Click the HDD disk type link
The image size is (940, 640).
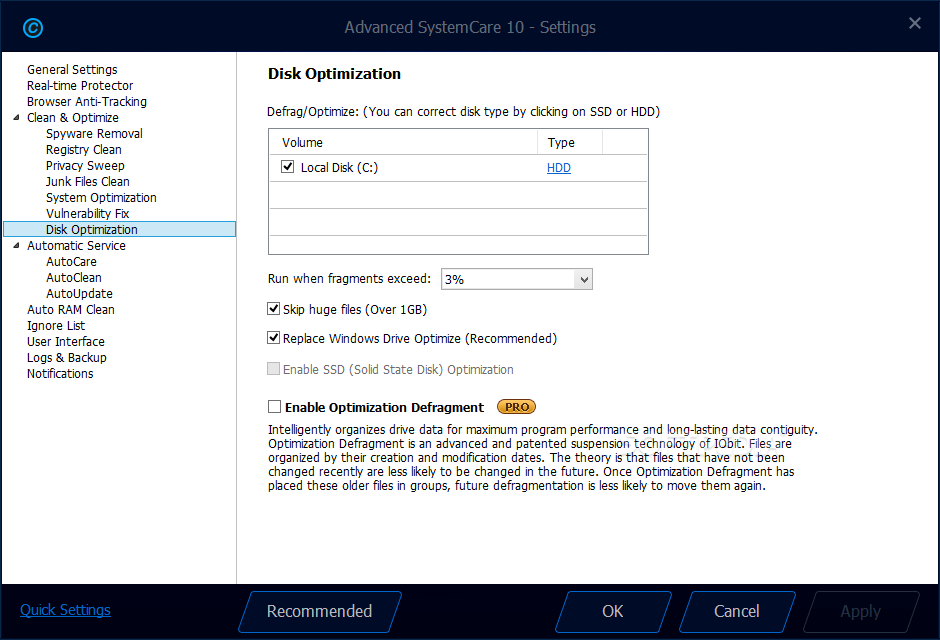click(559, 168)
